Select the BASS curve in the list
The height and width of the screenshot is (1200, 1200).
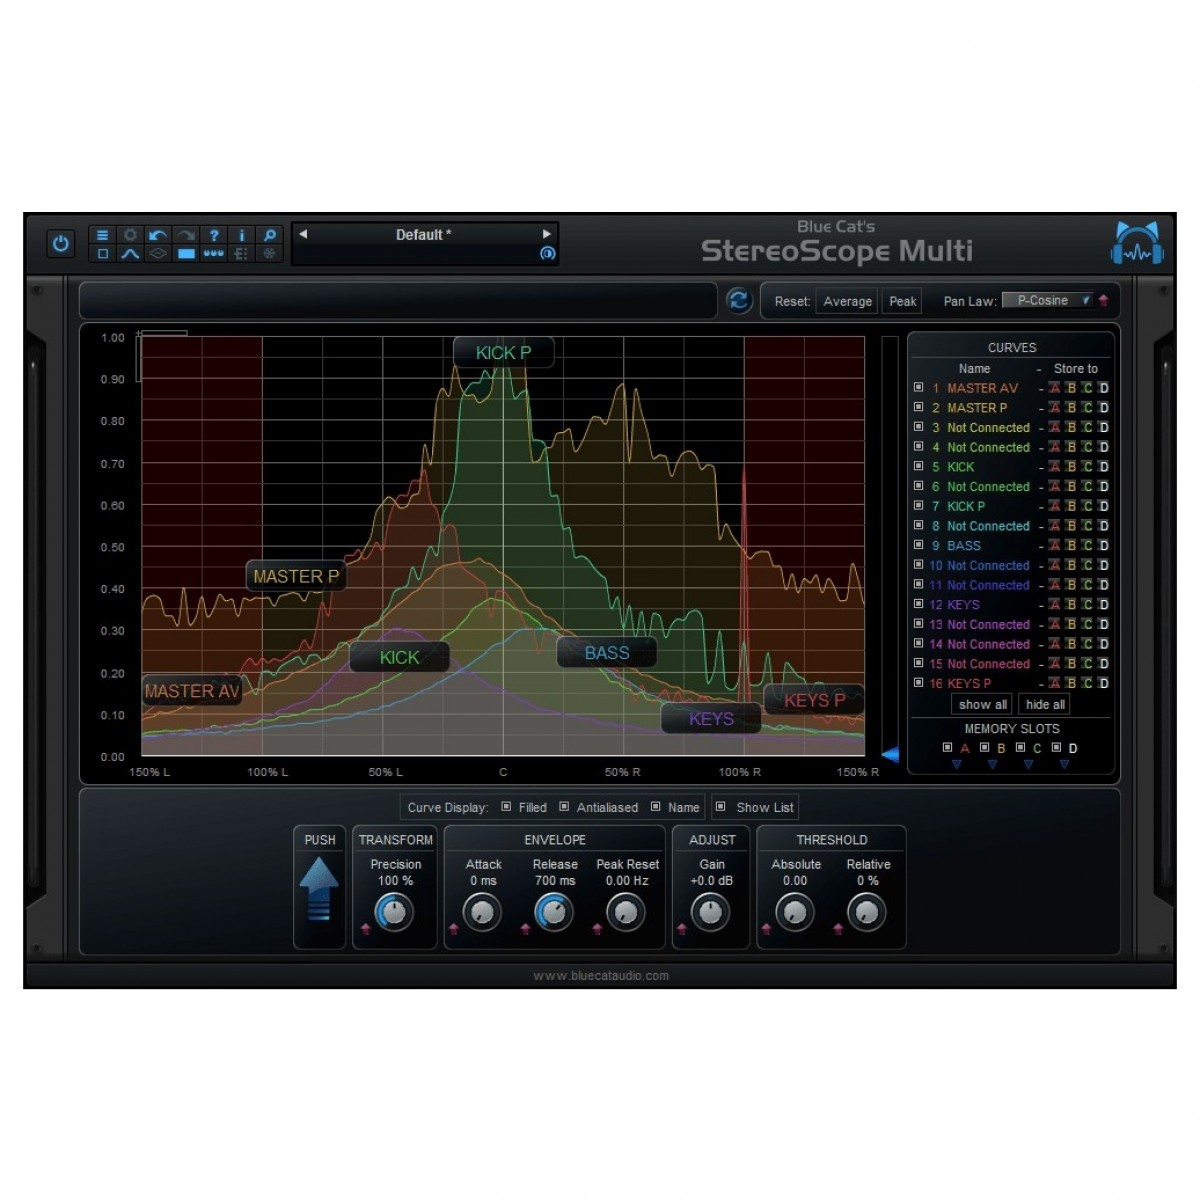963,546
